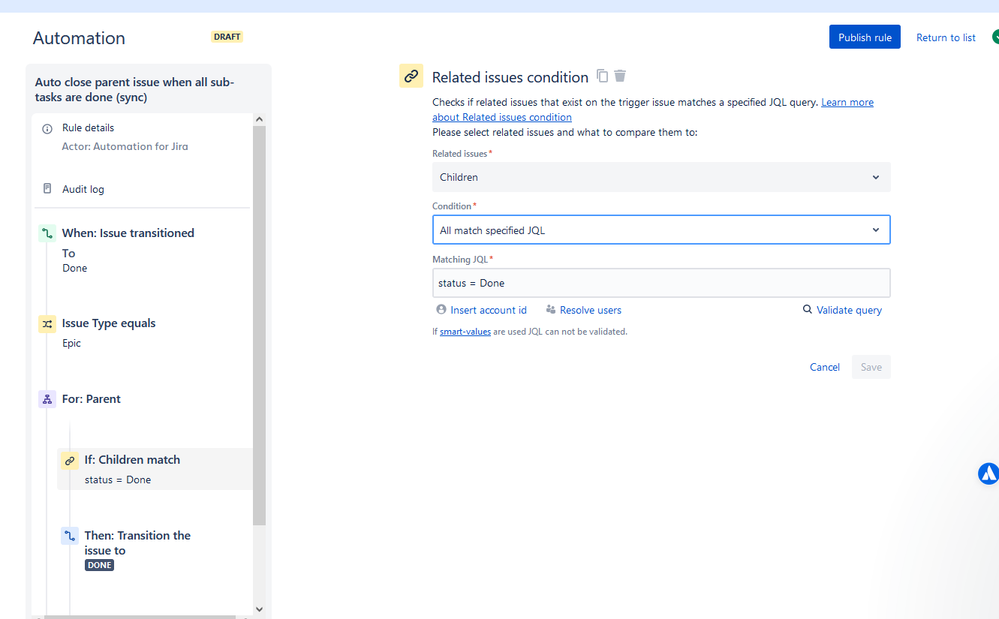Delete the Related issues condition component
999x619 pixels.
620,76
